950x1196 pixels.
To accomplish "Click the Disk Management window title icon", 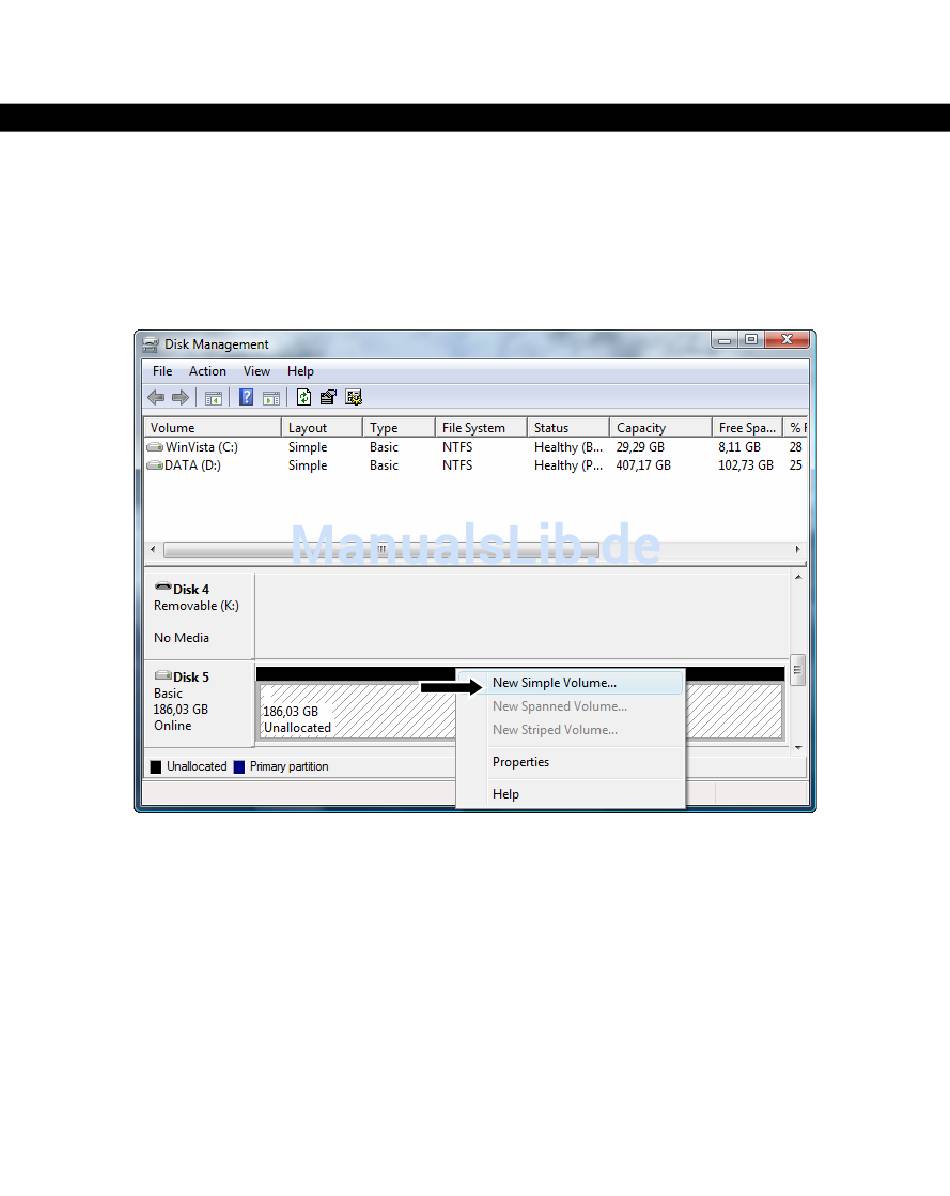I will 150,345.
